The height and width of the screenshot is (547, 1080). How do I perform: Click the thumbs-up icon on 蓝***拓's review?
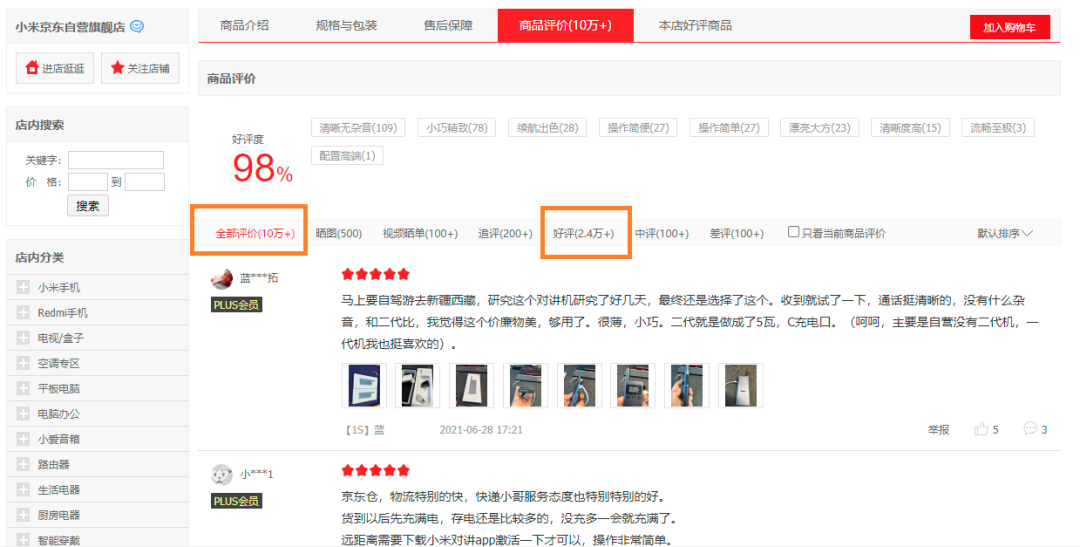(x=982, y=429)
